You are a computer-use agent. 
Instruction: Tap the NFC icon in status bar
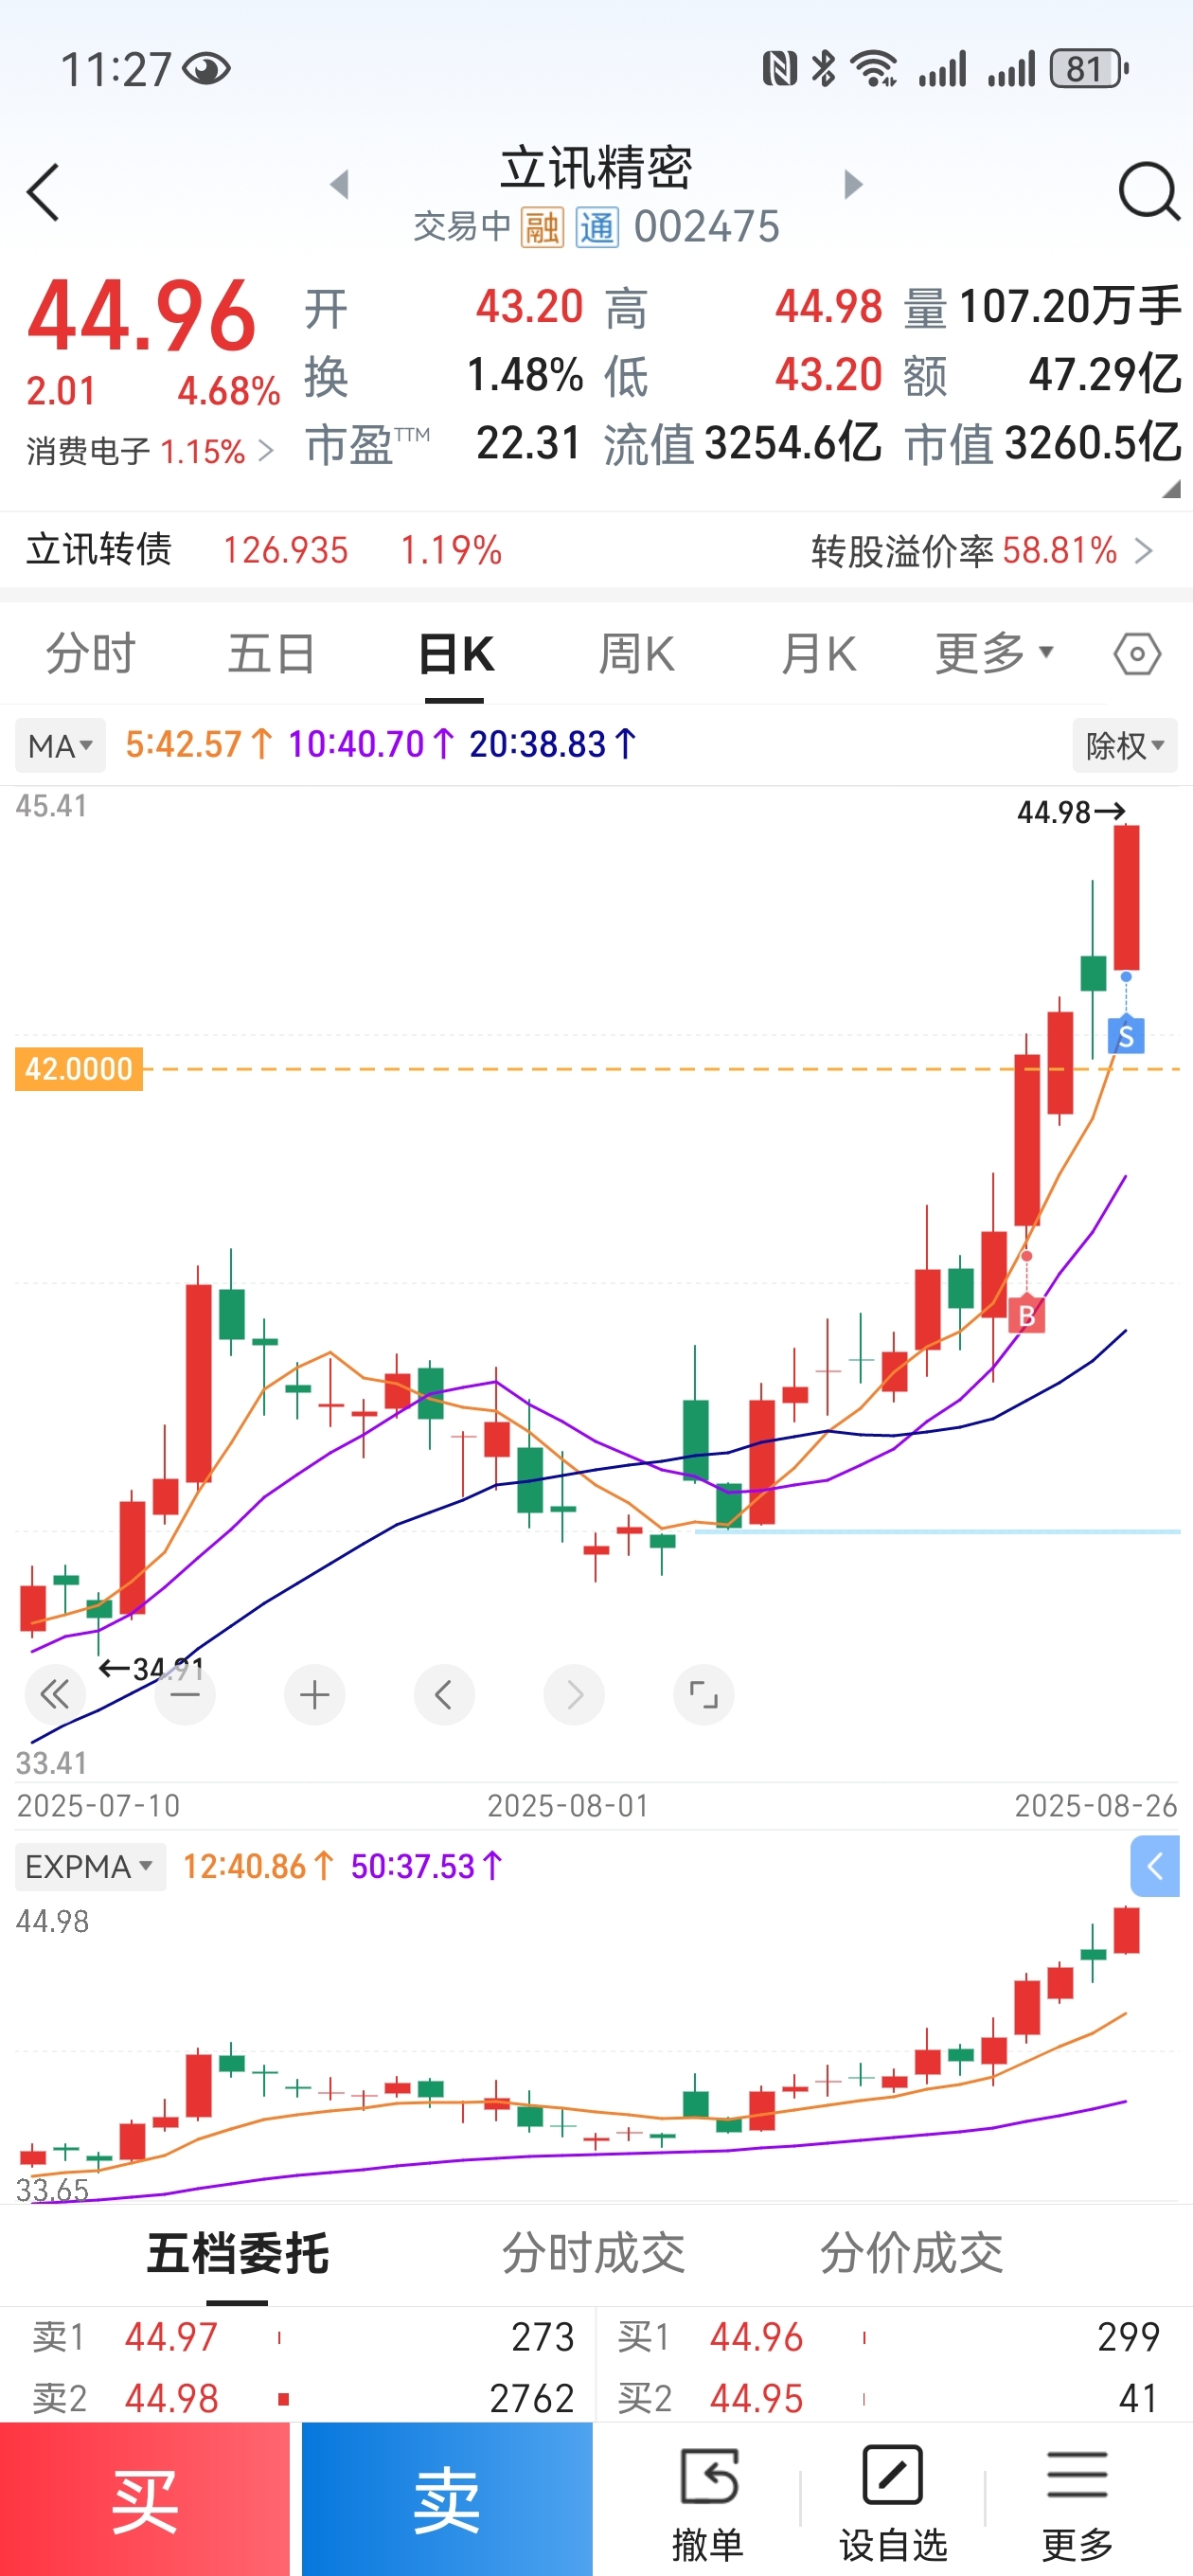pos(779,69)
